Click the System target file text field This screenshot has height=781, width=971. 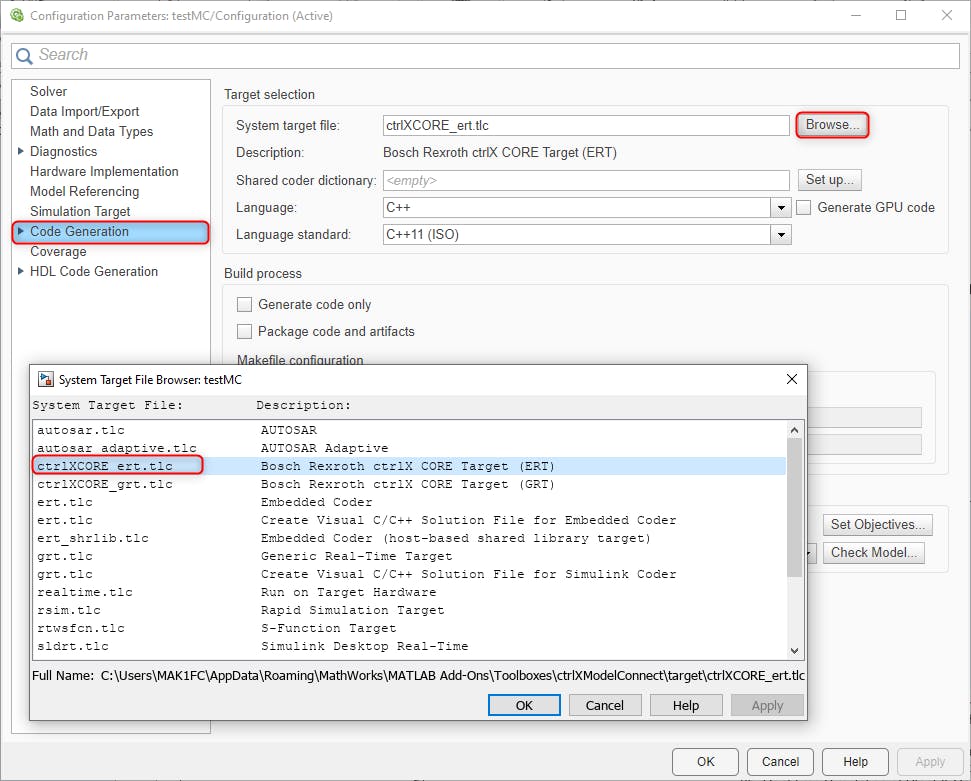pos(586,125)
